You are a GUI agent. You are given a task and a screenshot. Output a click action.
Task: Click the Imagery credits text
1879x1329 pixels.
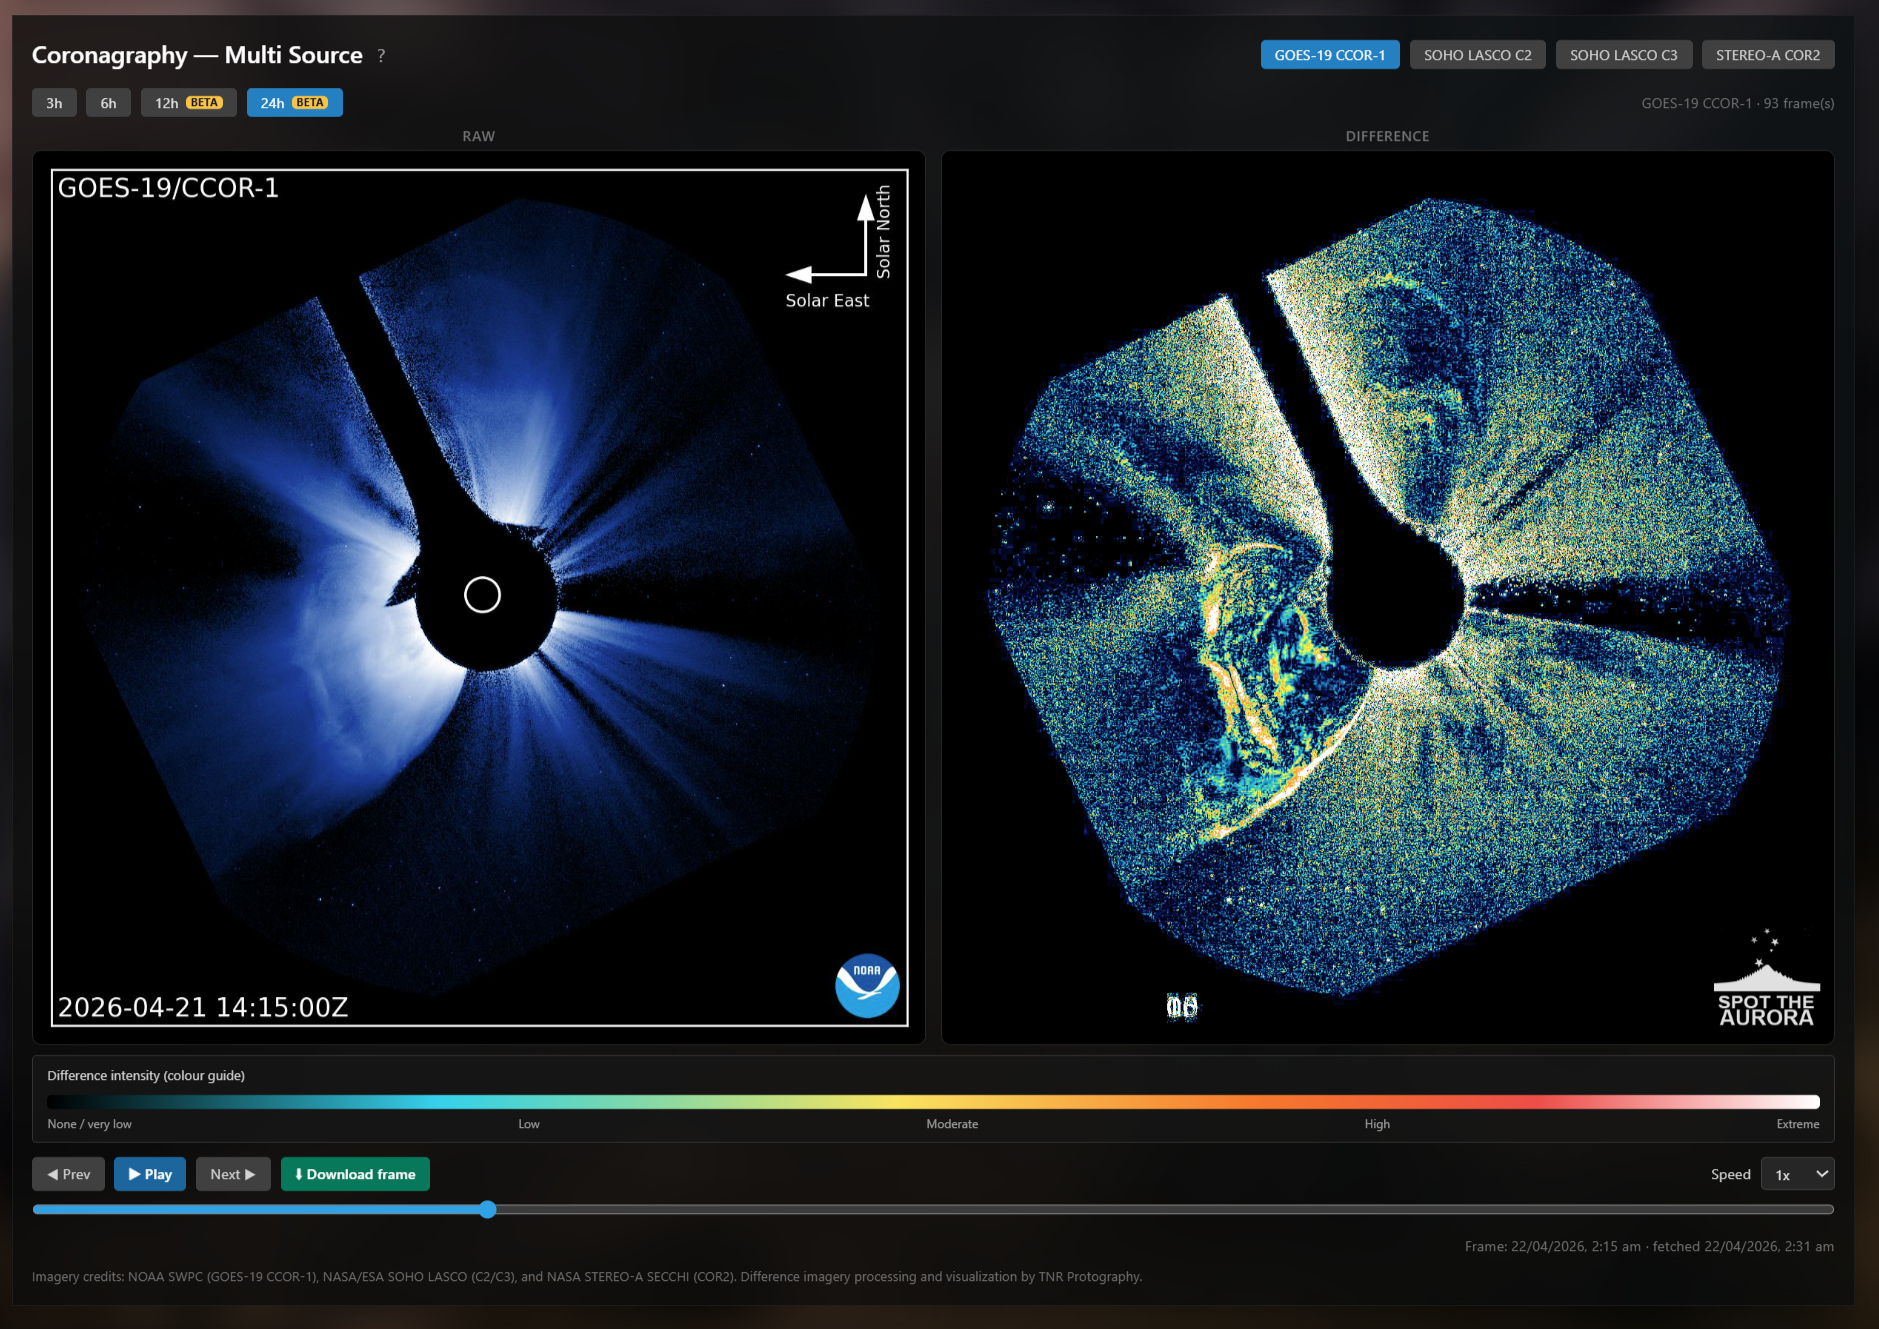(587, 1277)
